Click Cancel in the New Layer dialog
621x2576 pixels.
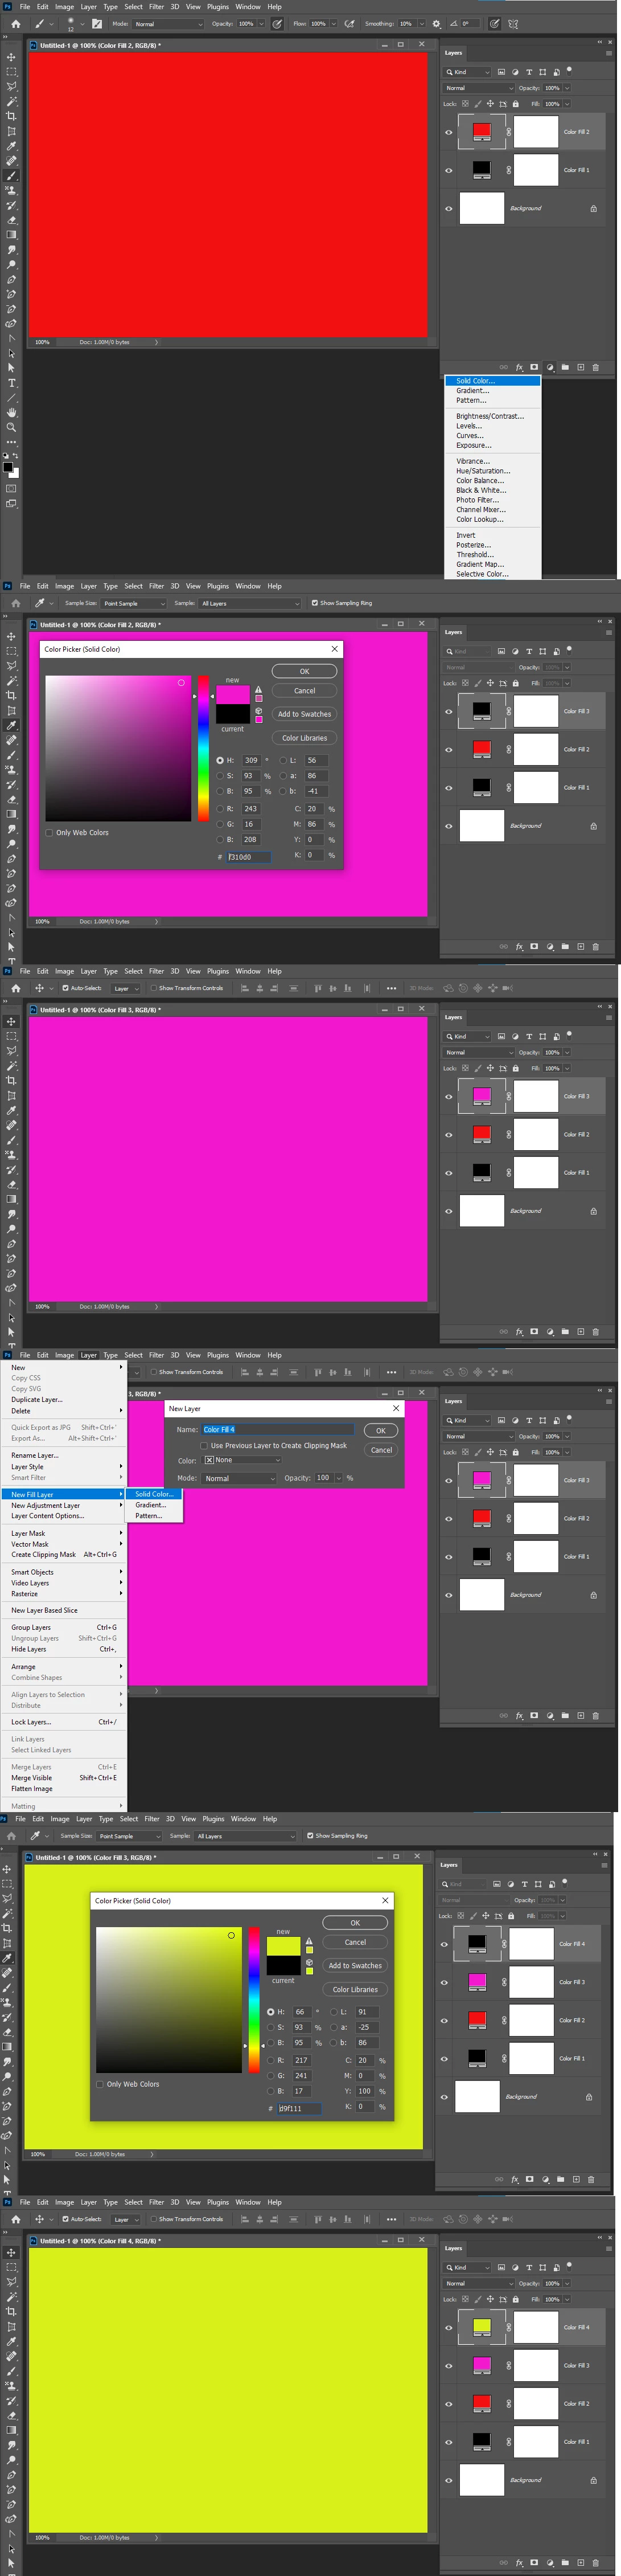pyautogui.click(x=381, y=1449)
